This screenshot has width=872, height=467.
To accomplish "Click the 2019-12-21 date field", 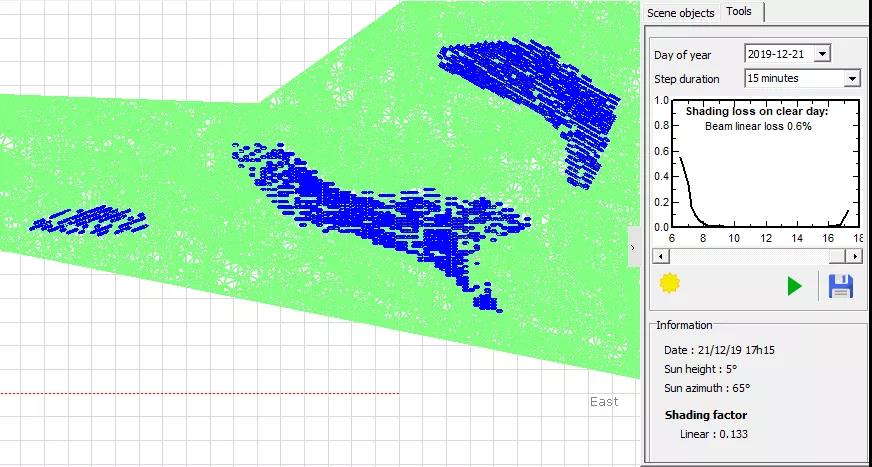I will coord(778,54).
